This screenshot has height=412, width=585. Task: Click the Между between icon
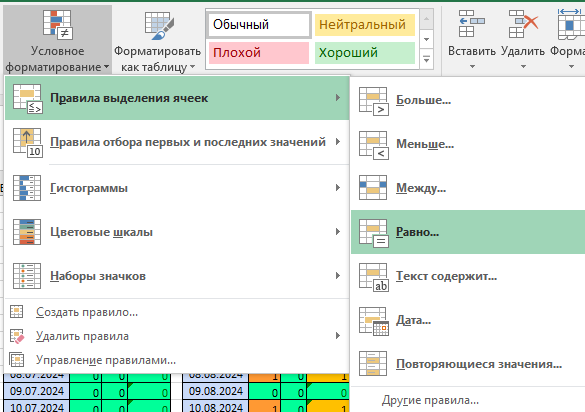pos(373,188)
